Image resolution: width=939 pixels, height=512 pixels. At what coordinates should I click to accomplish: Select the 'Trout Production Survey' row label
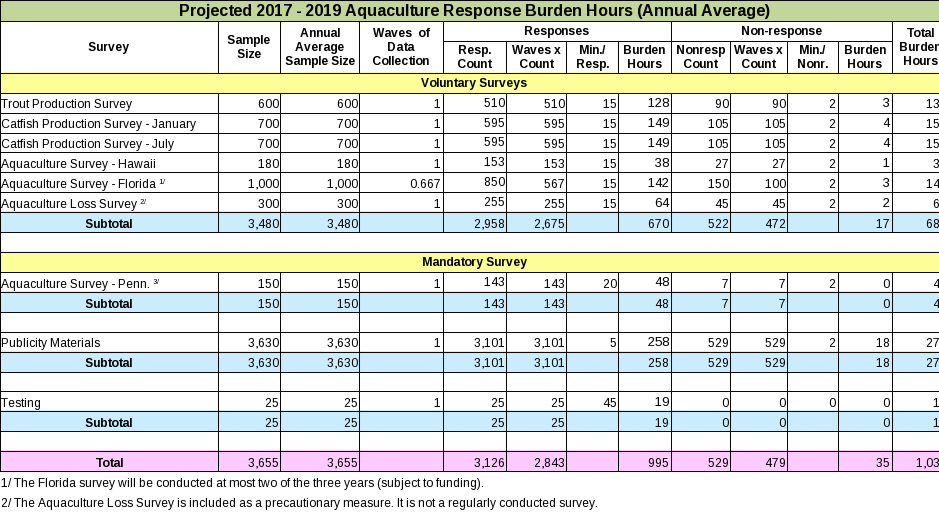(109, 104)
